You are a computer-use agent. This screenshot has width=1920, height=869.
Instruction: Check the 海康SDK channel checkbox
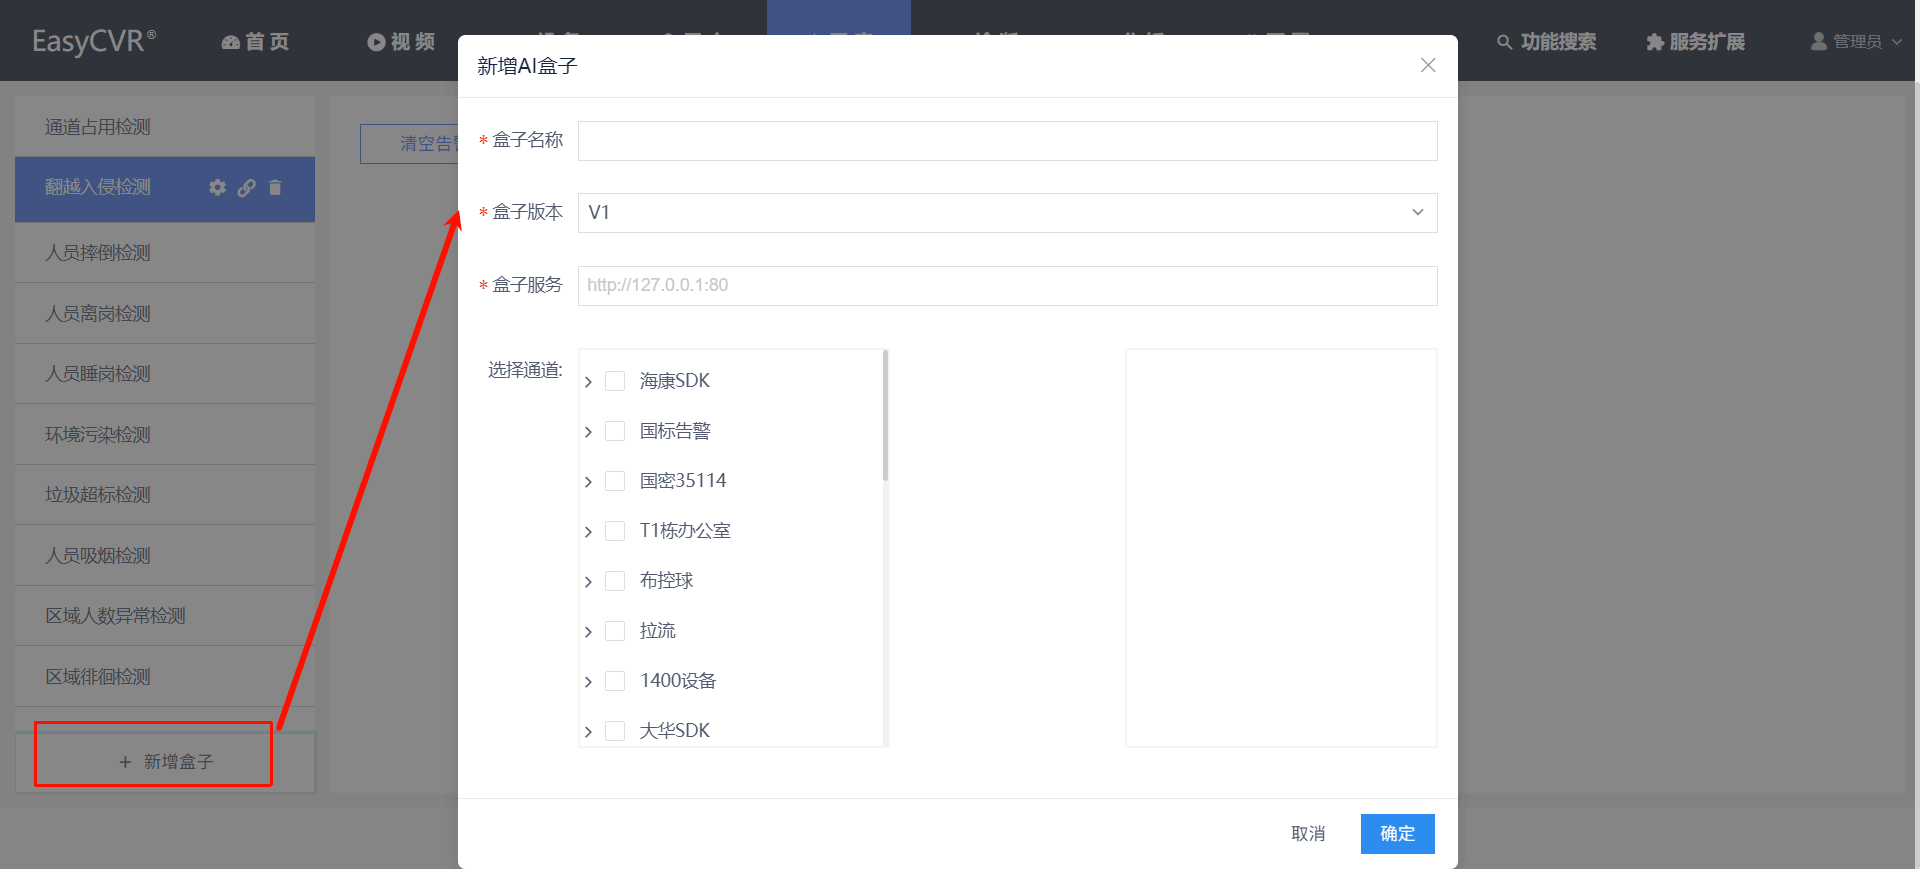point(615,381)
